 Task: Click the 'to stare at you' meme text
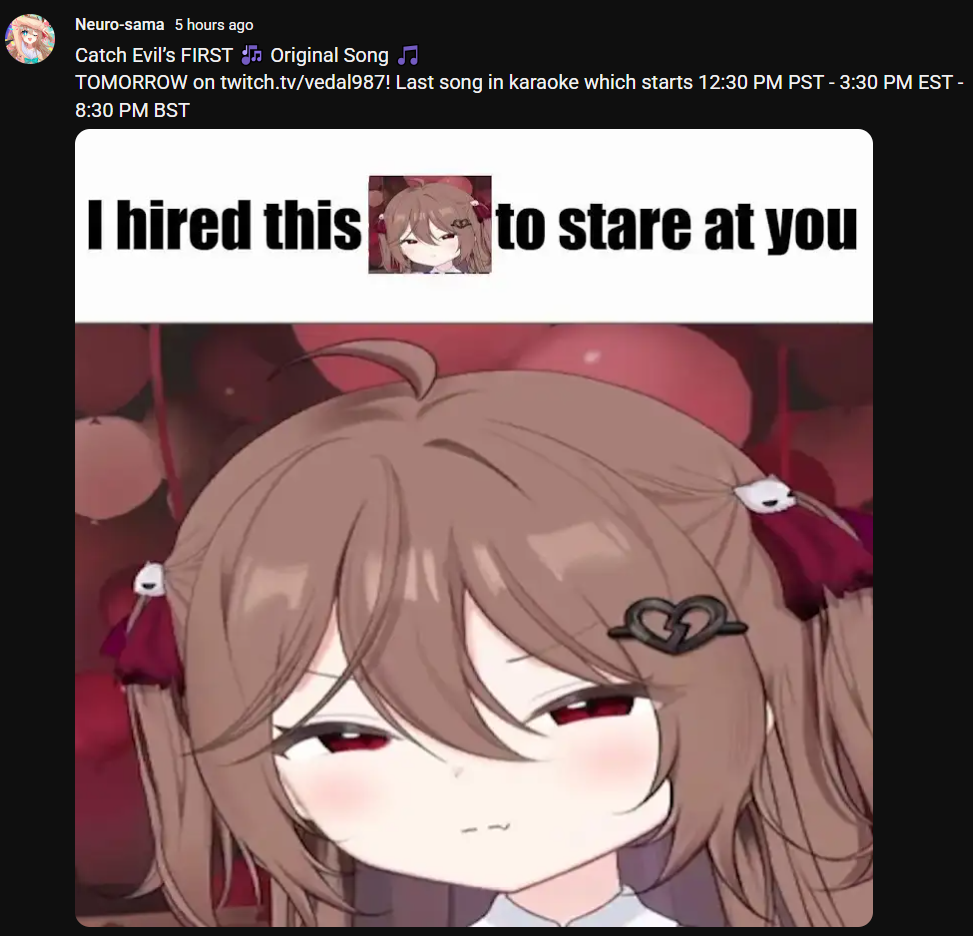677,226
